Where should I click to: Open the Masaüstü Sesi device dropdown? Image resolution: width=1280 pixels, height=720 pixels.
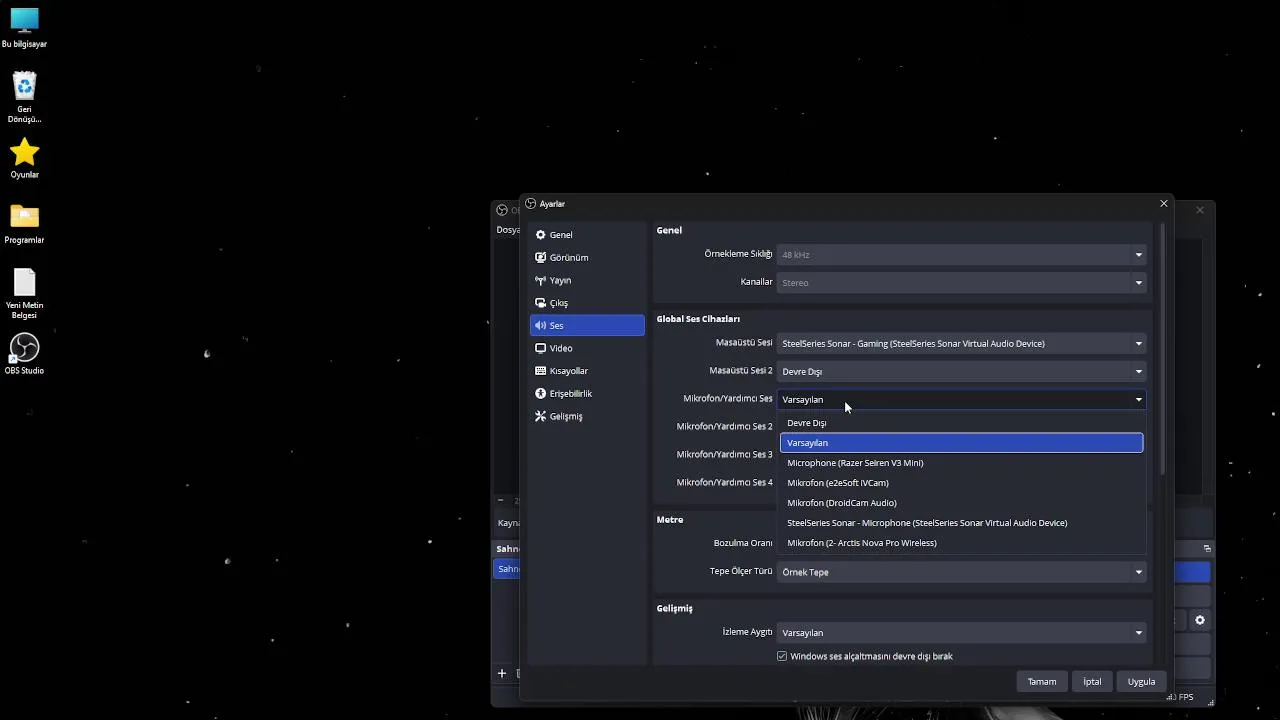(961, 344)
